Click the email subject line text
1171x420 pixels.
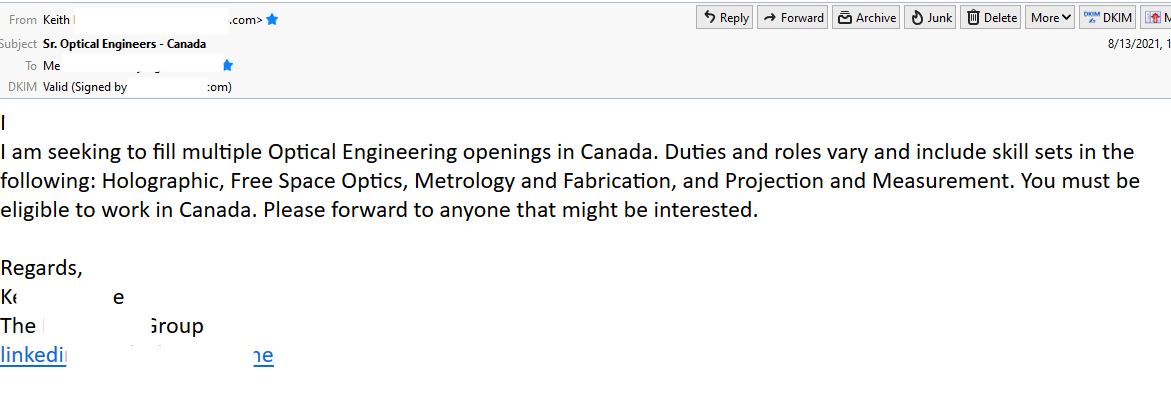(x=125, y=44)
